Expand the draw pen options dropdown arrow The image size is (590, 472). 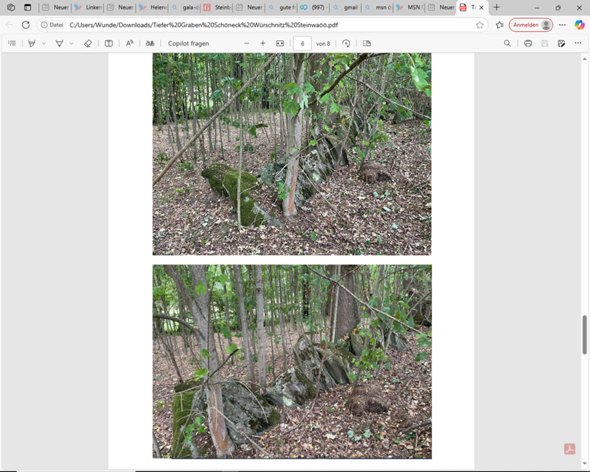coord(71,43)
